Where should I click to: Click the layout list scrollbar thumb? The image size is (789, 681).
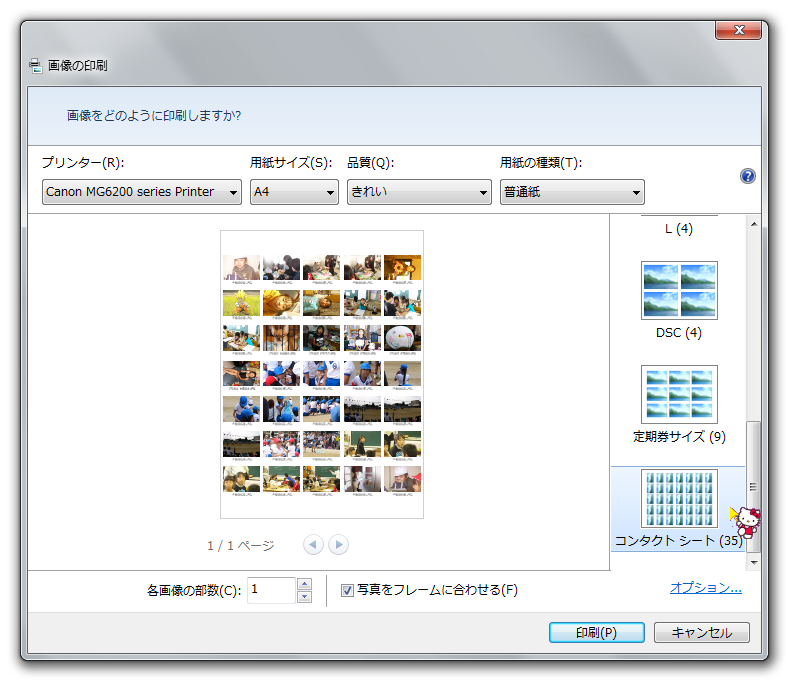pos(755,486)
